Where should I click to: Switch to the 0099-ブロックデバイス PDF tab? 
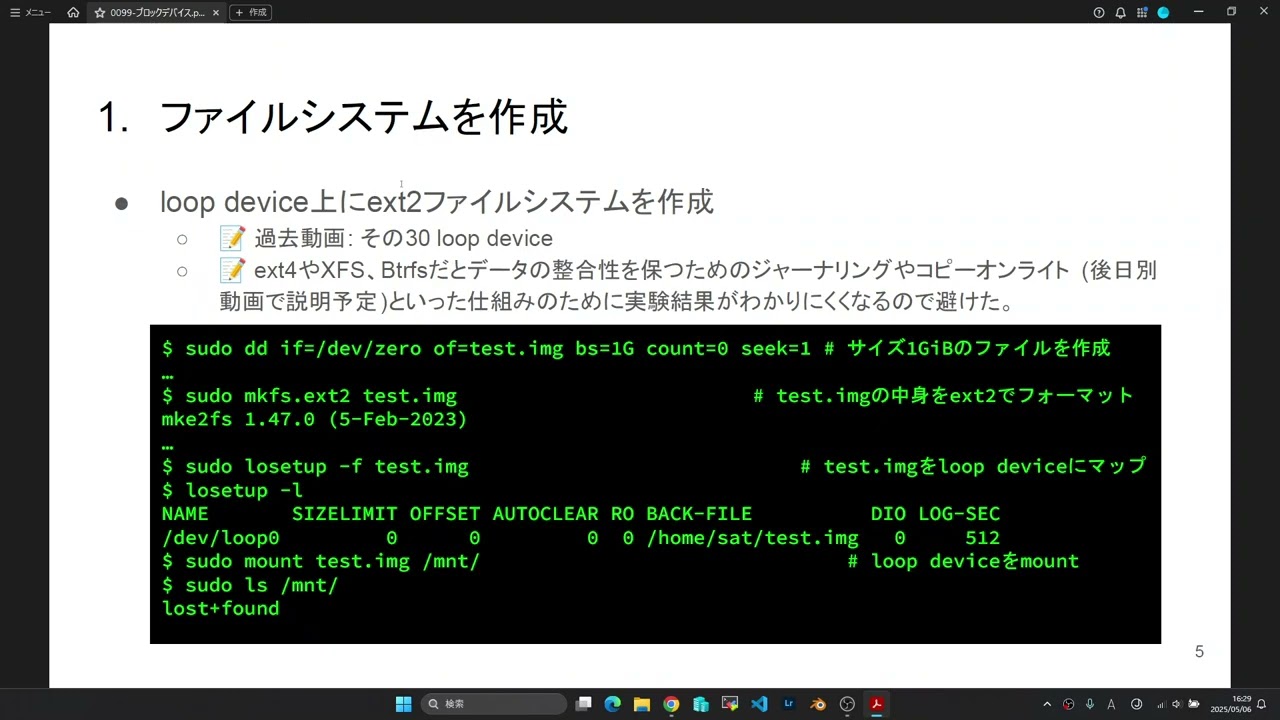157,12
